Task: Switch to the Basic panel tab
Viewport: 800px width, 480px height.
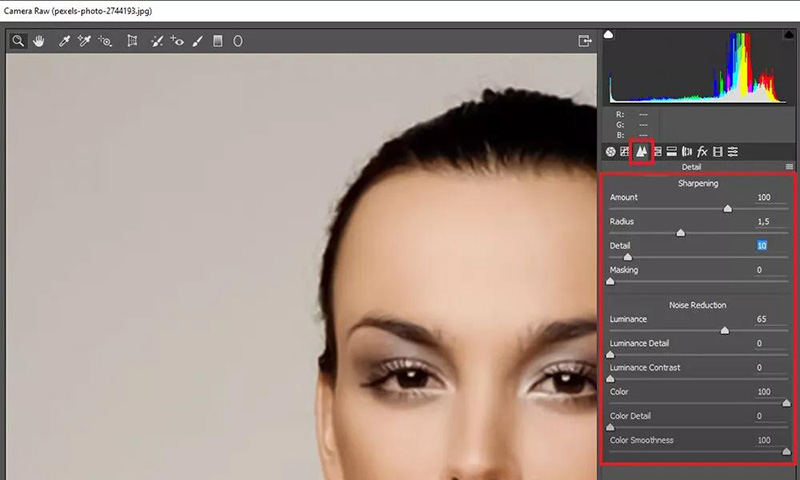Action: pos(610,151)
